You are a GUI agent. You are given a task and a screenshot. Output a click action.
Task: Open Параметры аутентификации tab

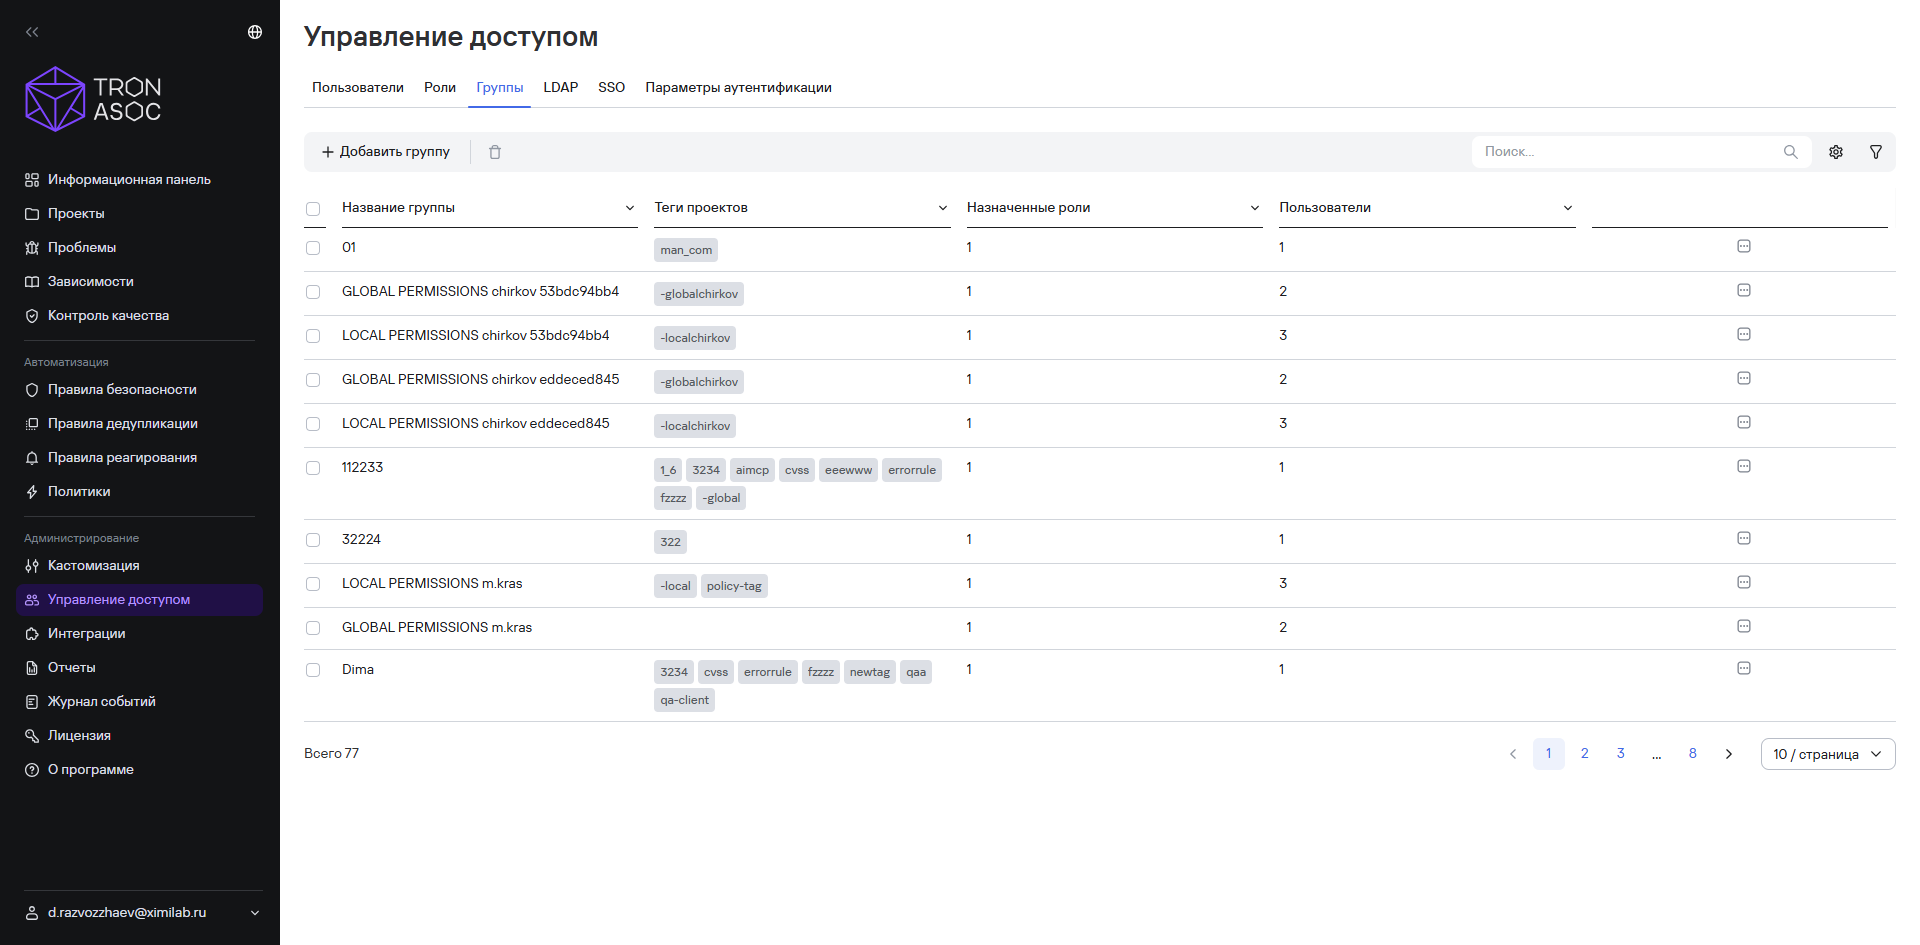click(739, 88)
